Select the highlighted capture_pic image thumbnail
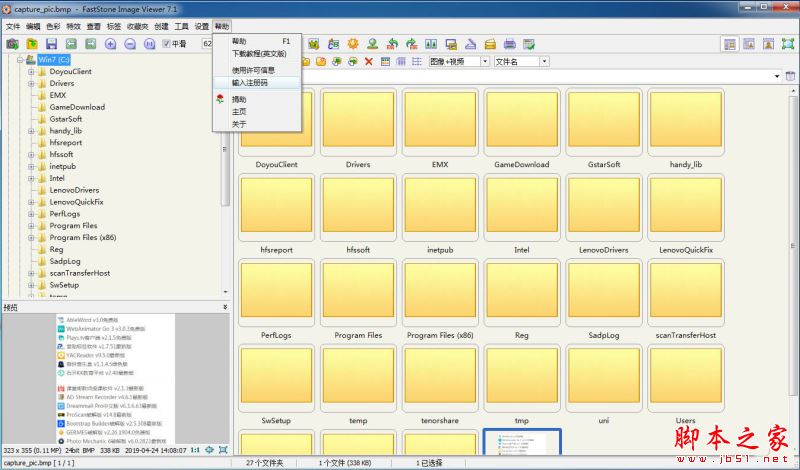The image size is (800, 470). (x=522, y=442)
